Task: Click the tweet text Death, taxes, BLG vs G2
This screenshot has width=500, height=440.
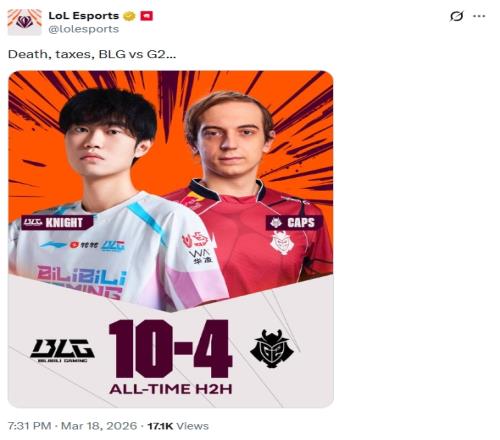Action: (x=92, y=54)
